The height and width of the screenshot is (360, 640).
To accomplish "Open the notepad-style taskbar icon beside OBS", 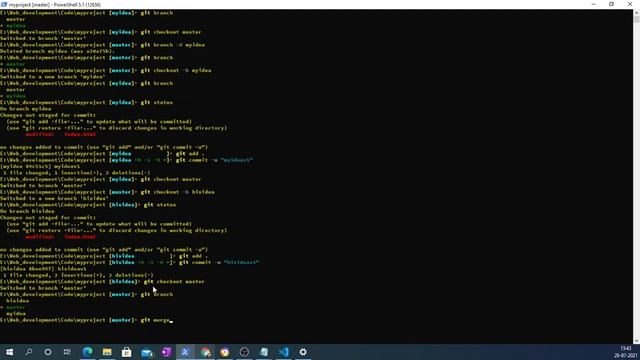I will [264, 352].
